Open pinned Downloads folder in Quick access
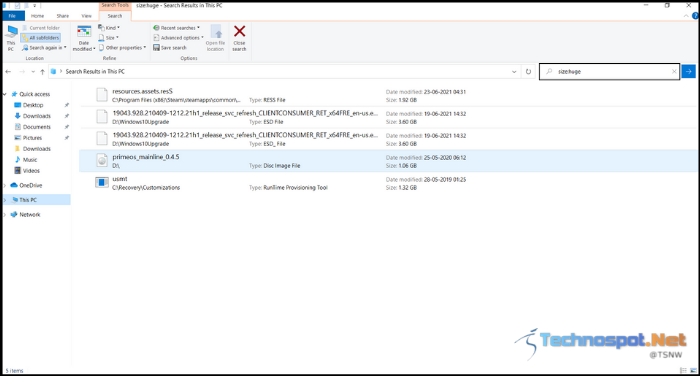 pos(37,116)
